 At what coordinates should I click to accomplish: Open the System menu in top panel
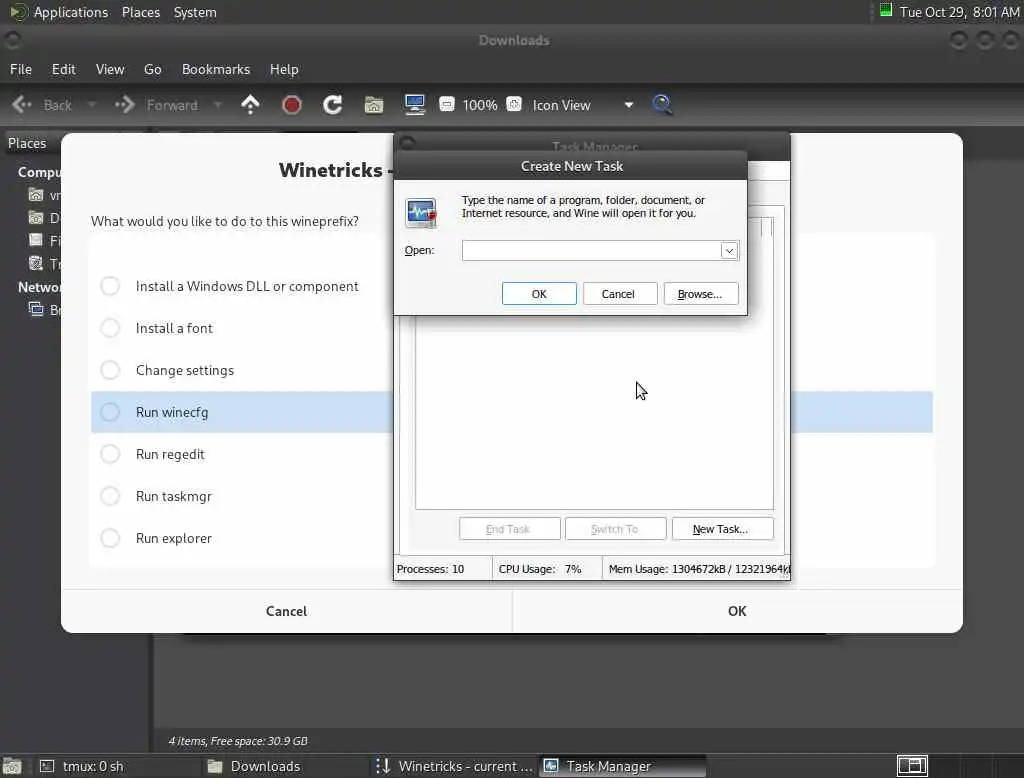(195, 12)
